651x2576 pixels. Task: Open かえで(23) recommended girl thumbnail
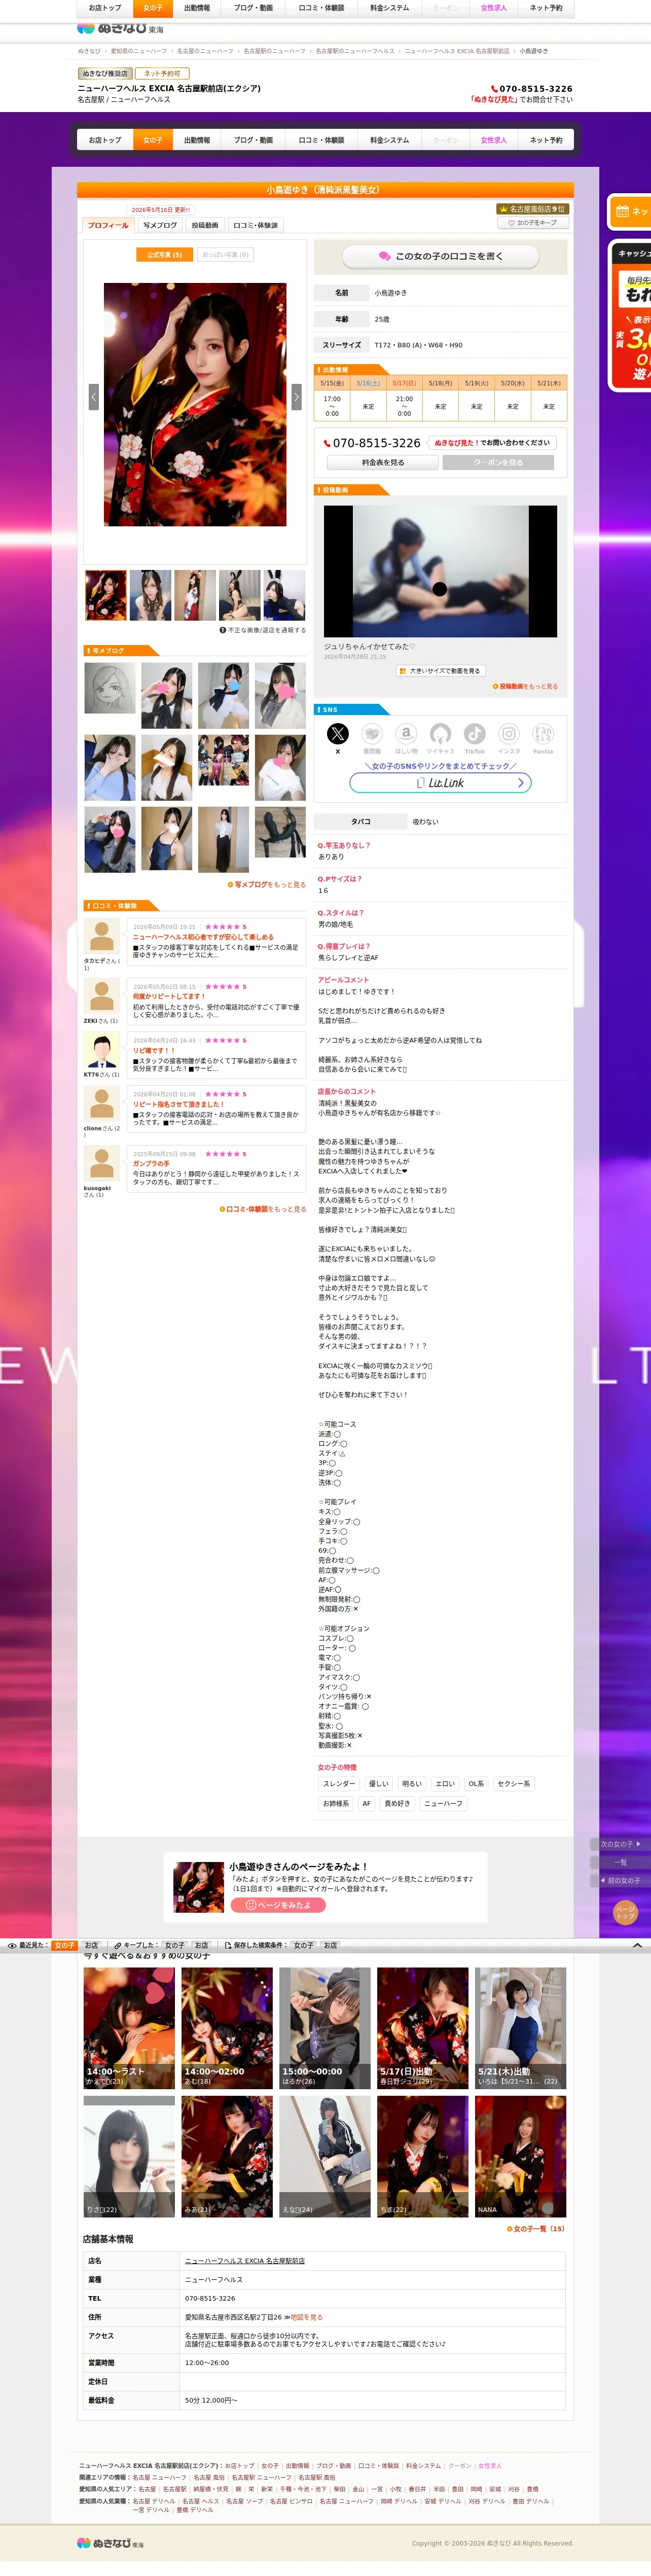[x=129, y=2028]
